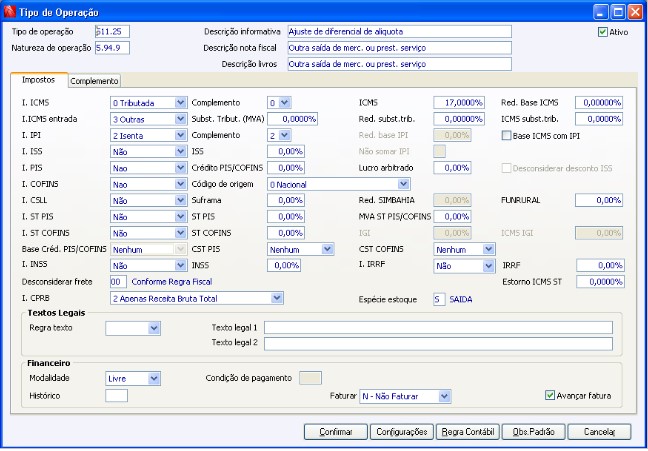Focus the Texto legal 1 input field
Viewport: 648px width, 451px height.
pos(438,327)
